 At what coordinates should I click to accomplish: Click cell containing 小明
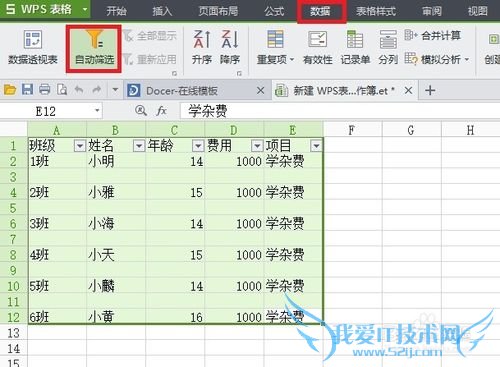point(116,161)
